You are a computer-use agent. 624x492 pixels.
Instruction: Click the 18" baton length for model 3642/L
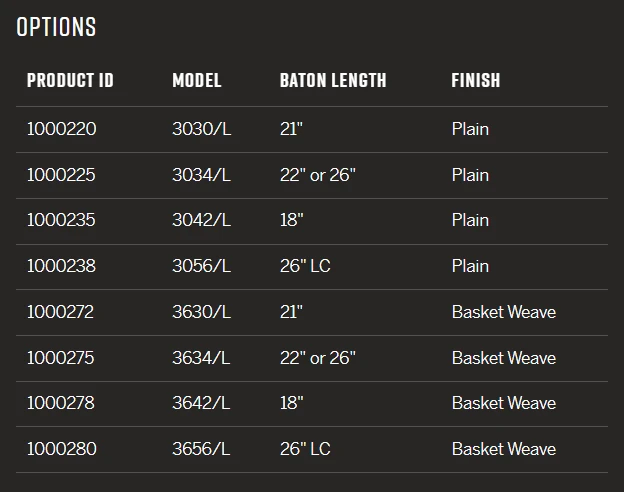point(291,403)
